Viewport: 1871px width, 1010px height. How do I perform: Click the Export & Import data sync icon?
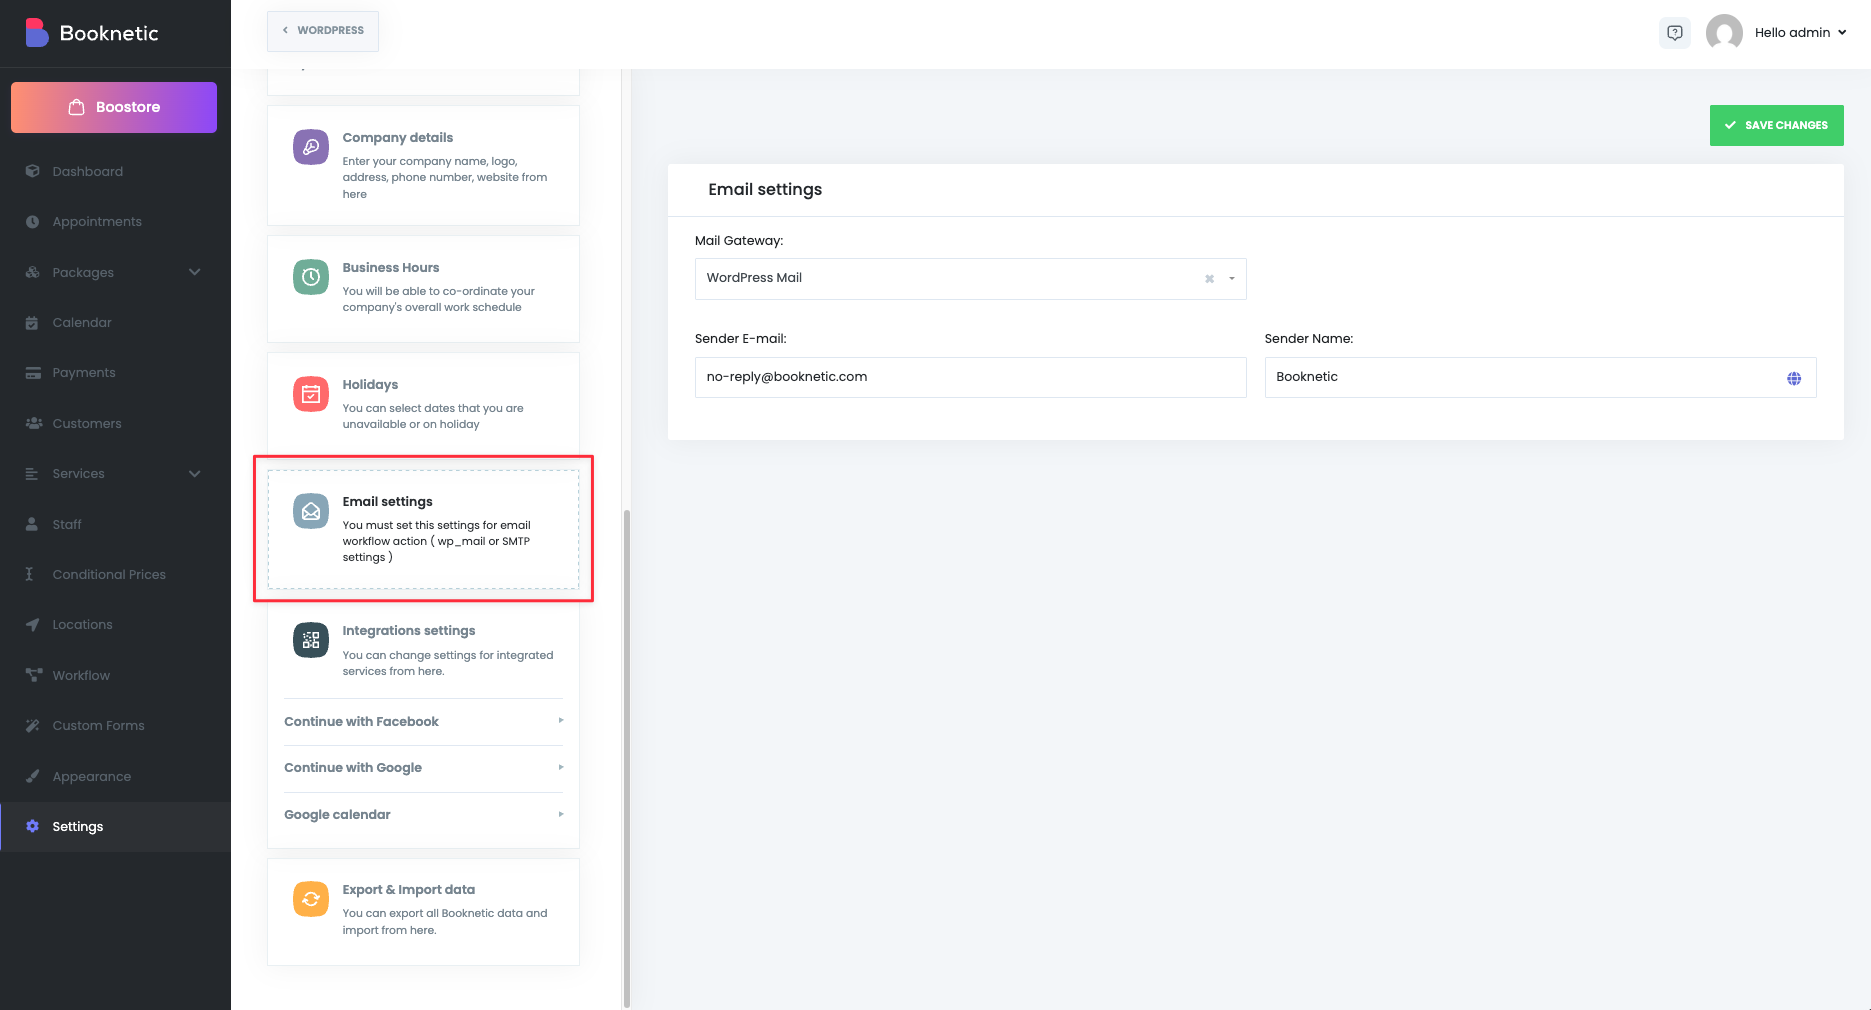pos(310,899)
